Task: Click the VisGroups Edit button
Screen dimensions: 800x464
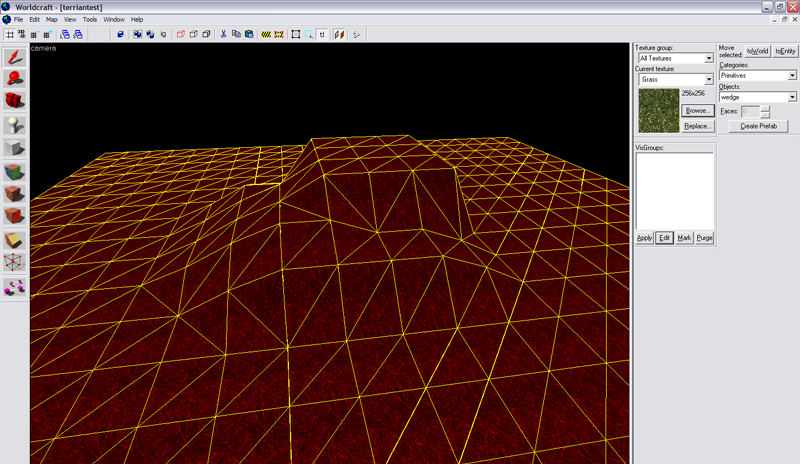Action: click(664, 238)
